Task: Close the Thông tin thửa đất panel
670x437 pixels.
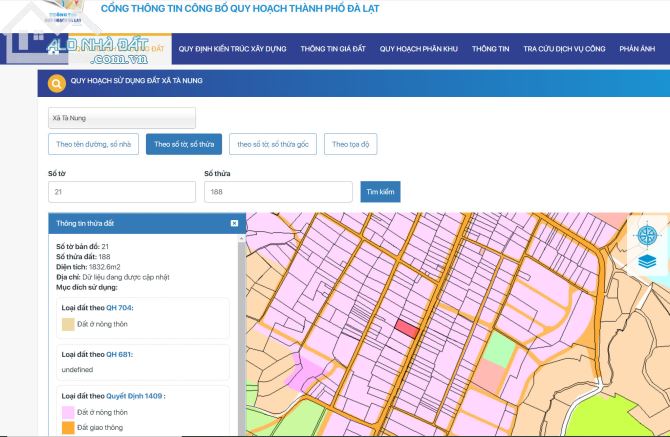Action: point(234,223)
